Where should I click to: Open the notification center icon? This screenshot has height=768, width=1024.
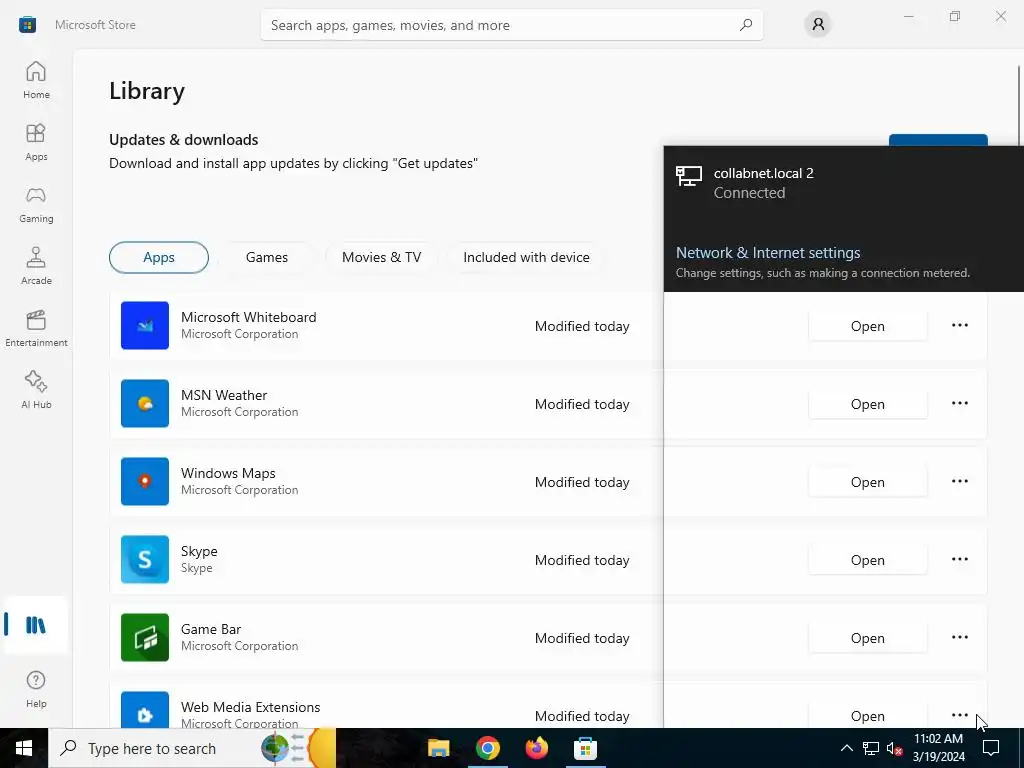(991, 748)
